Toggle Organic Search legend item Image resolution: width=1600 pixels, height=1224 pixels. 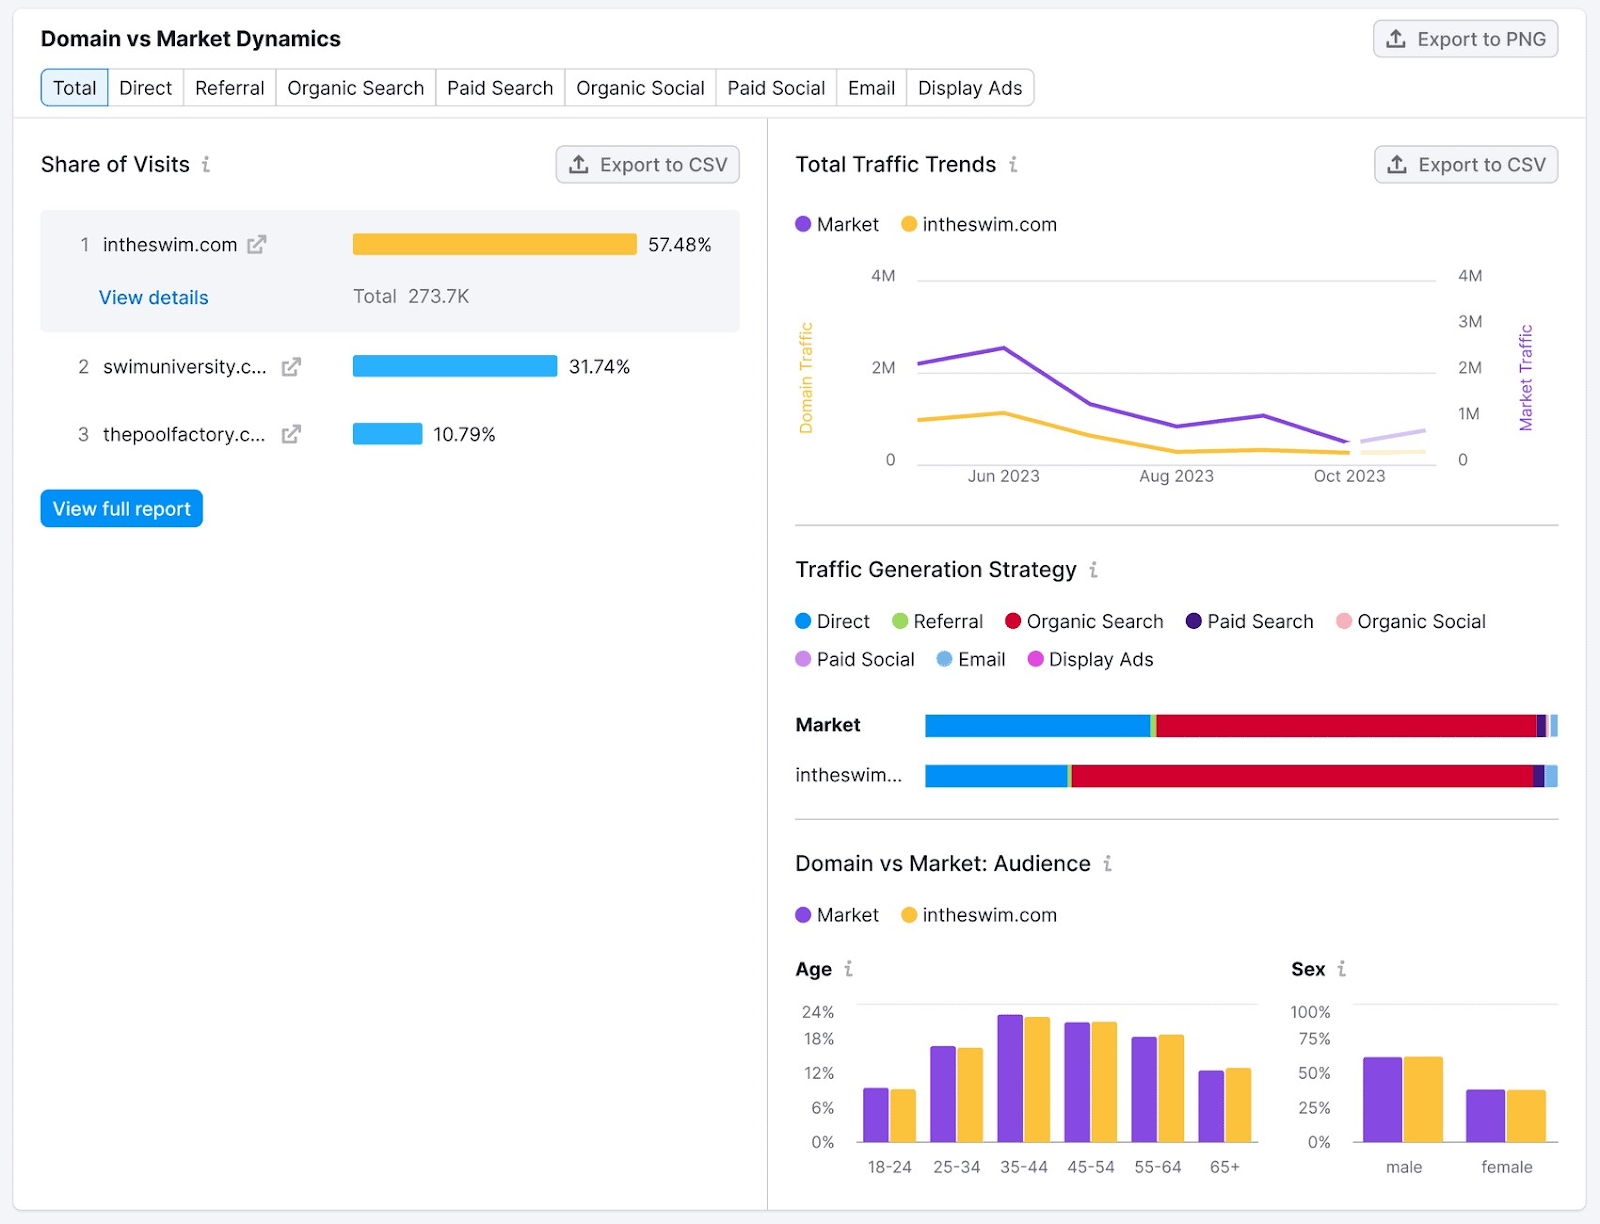tap(1085, 621)
